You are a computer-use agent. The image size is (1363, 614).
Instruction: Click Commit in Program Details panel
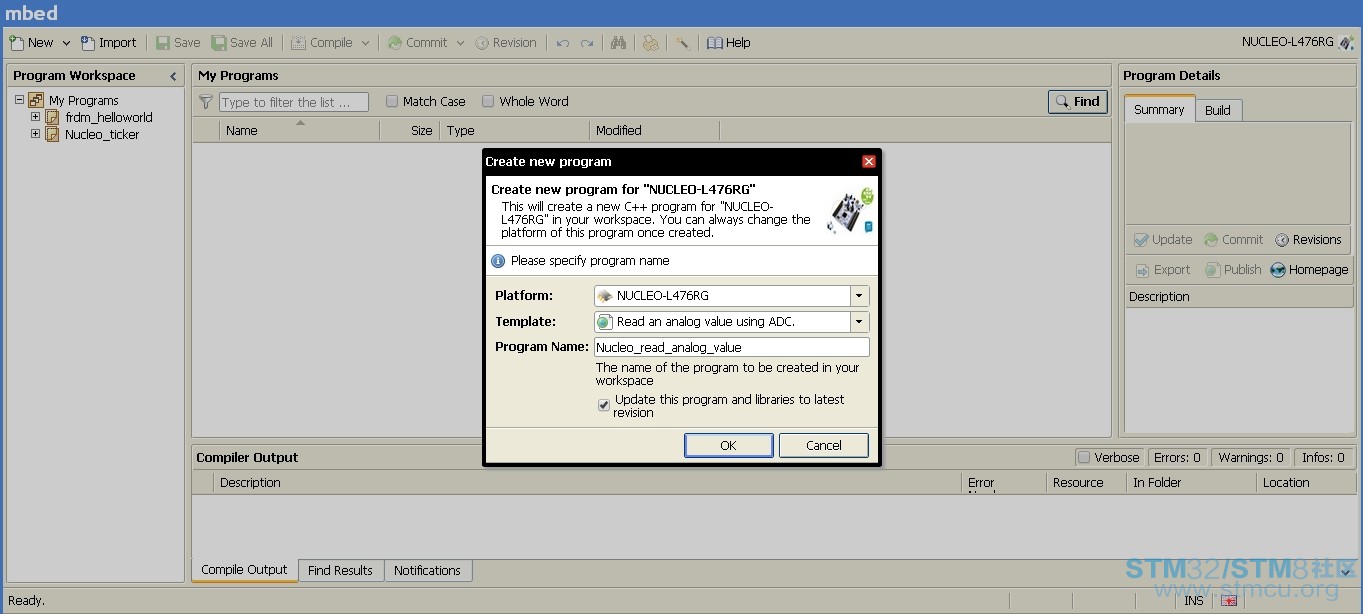1234,239
